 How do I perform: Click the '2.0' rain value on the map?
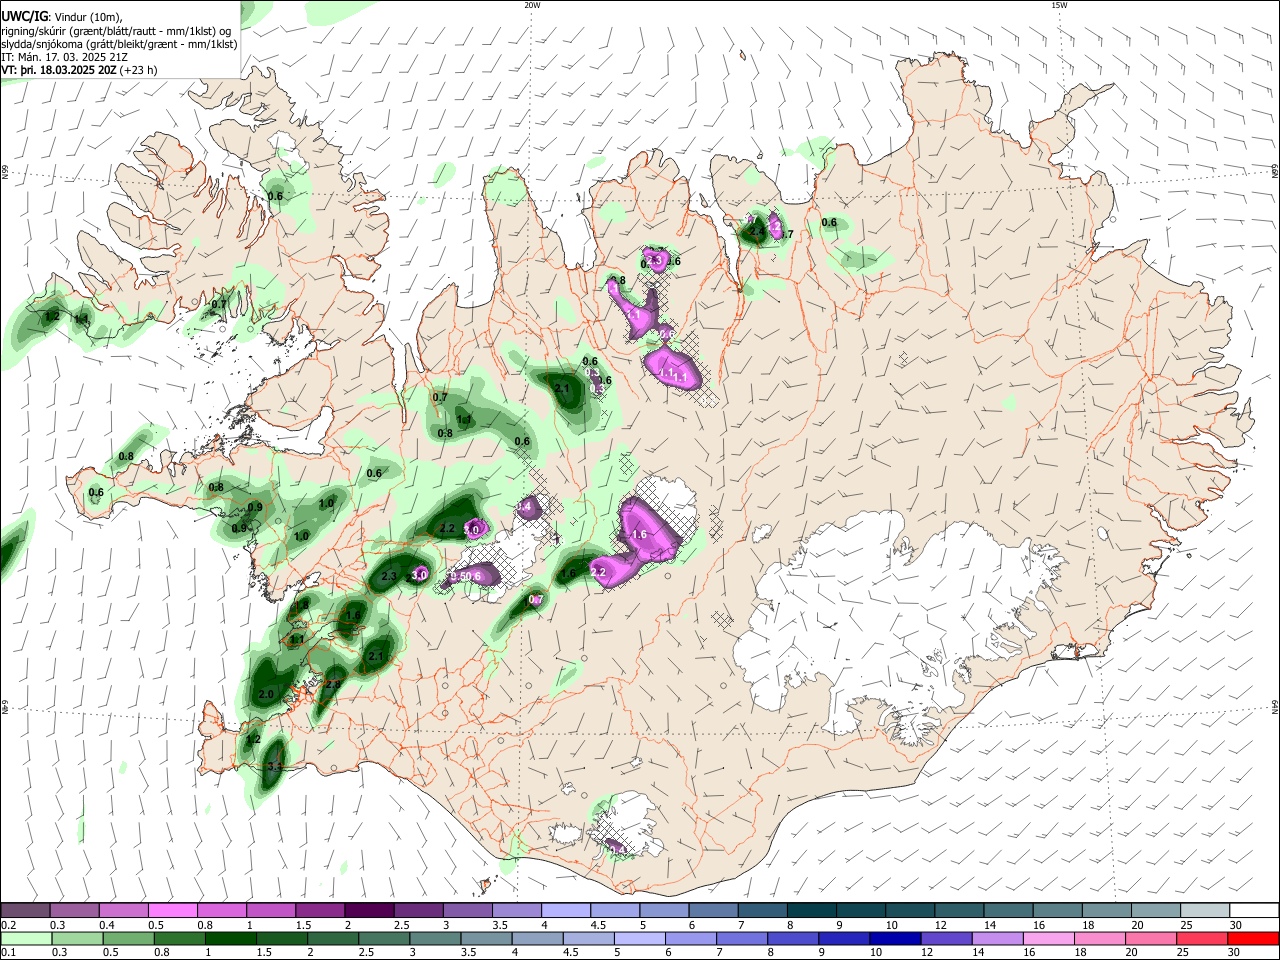click(266, 694)
